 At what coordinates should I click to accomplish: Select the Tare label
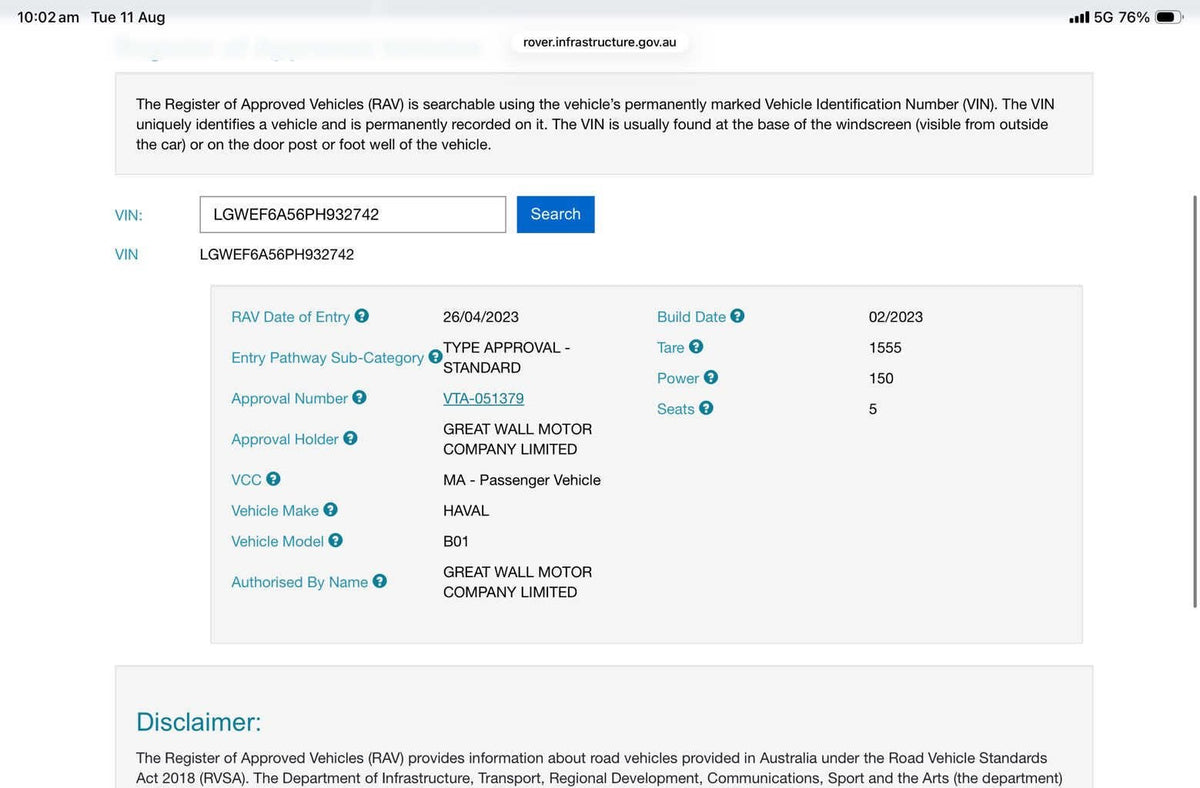(670, 348)
